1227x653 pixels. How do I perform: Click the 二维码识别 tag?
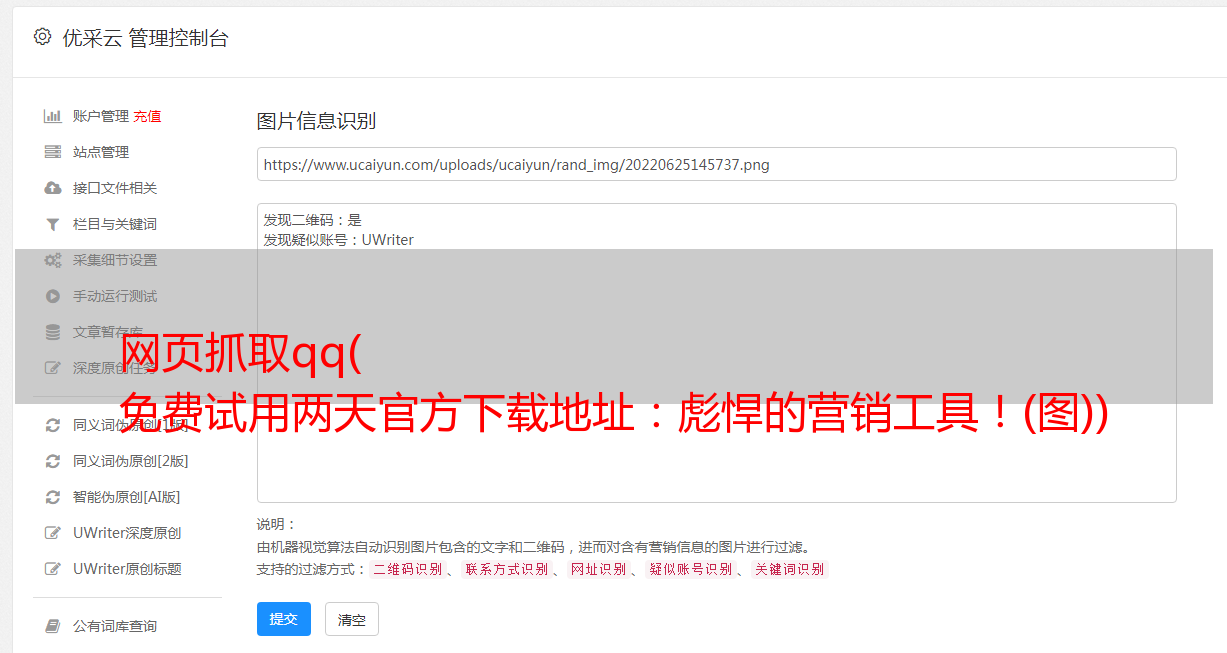pos(407,569)
